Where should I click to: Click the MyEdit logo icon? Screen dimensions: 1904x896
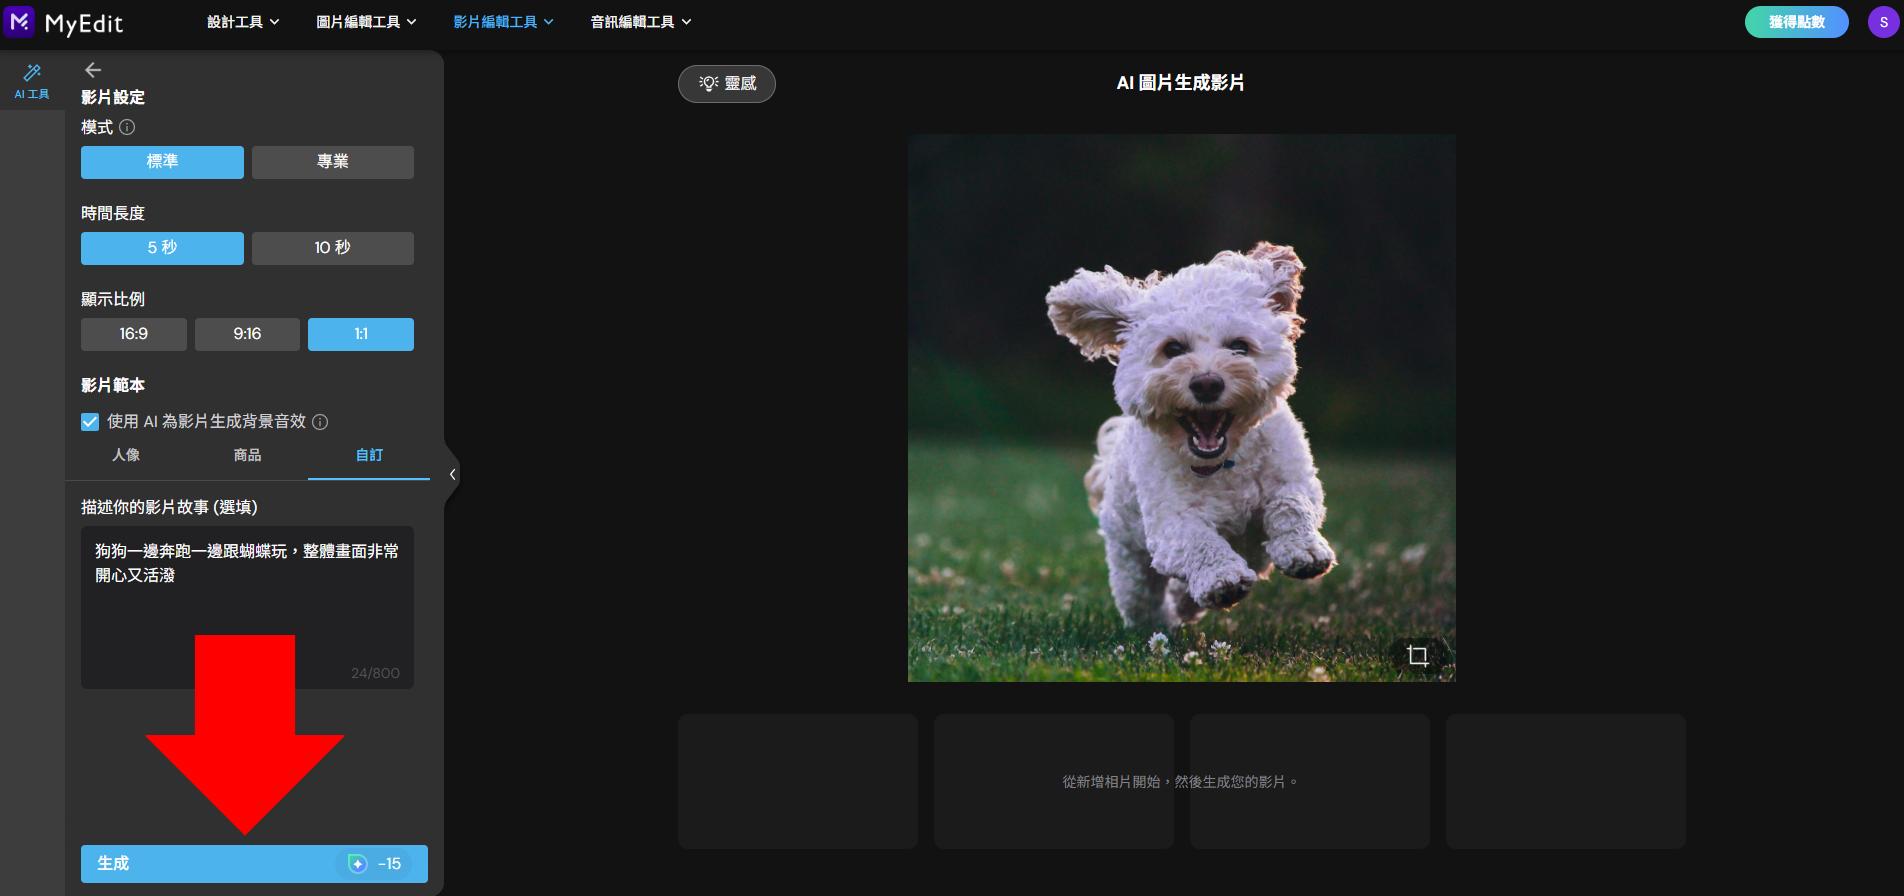(19, 21)
